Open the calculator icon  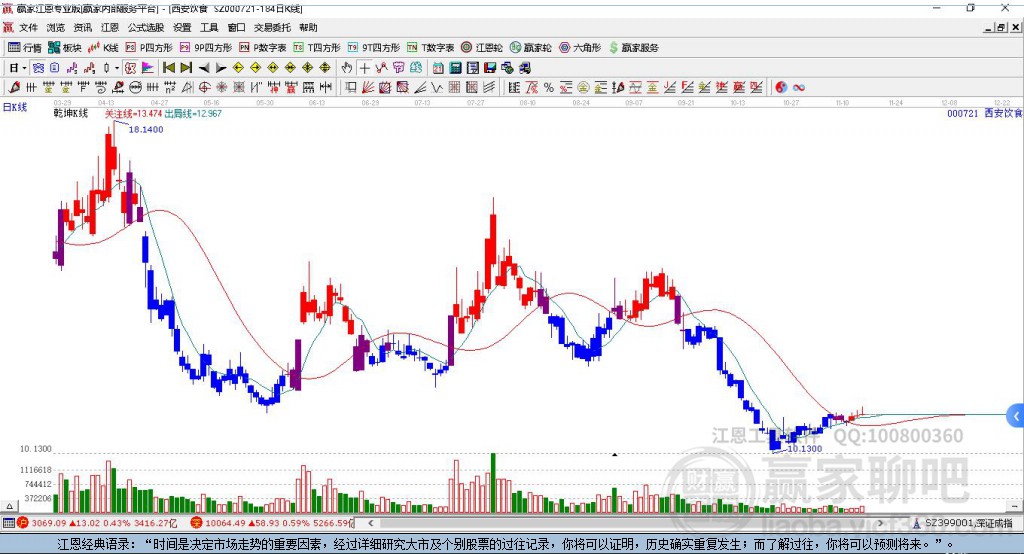click(x=455, y=68)
